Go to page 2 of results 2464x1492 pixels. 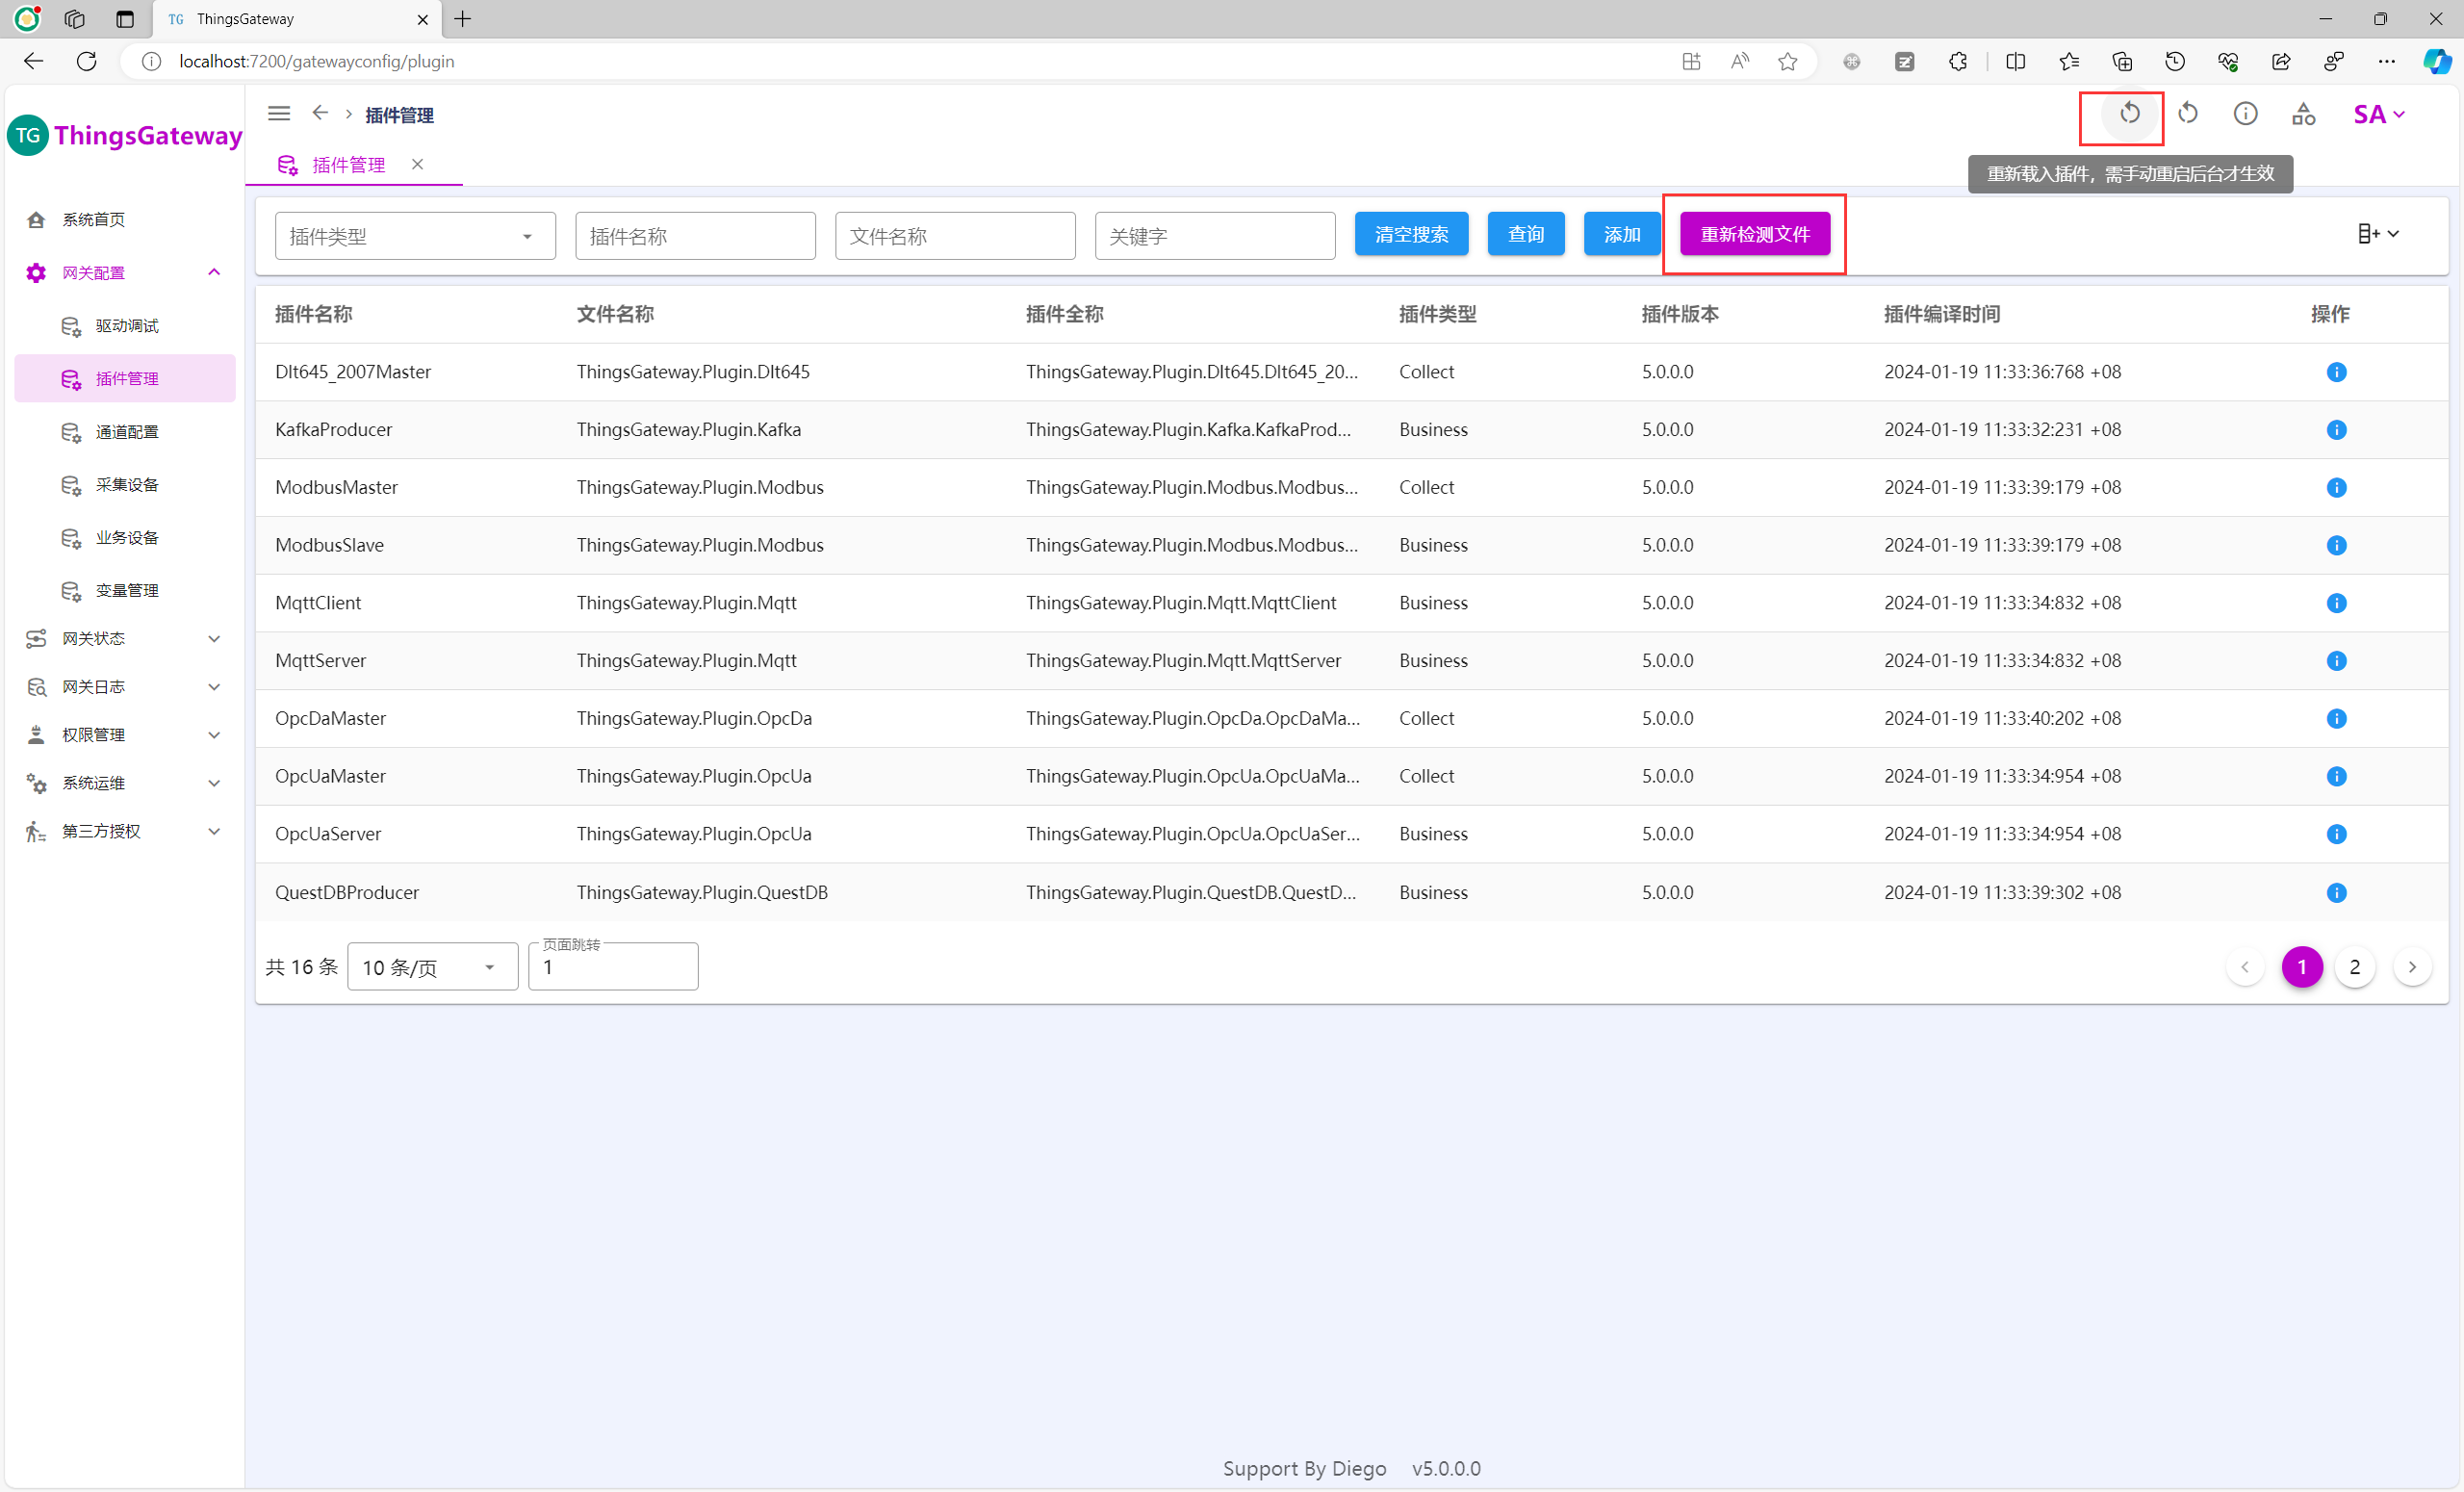pyautogui.click(x=2354, y=967)
